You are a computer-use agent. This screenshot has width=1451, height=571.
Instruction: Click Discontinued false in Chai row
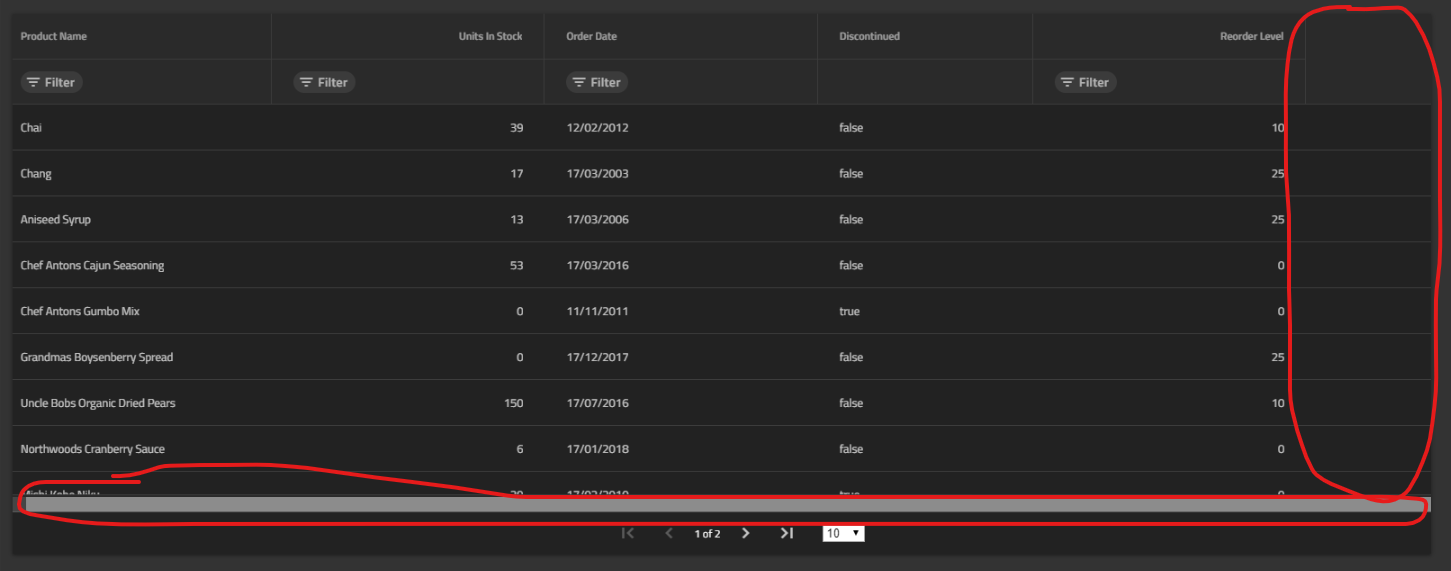coord(851,128)
